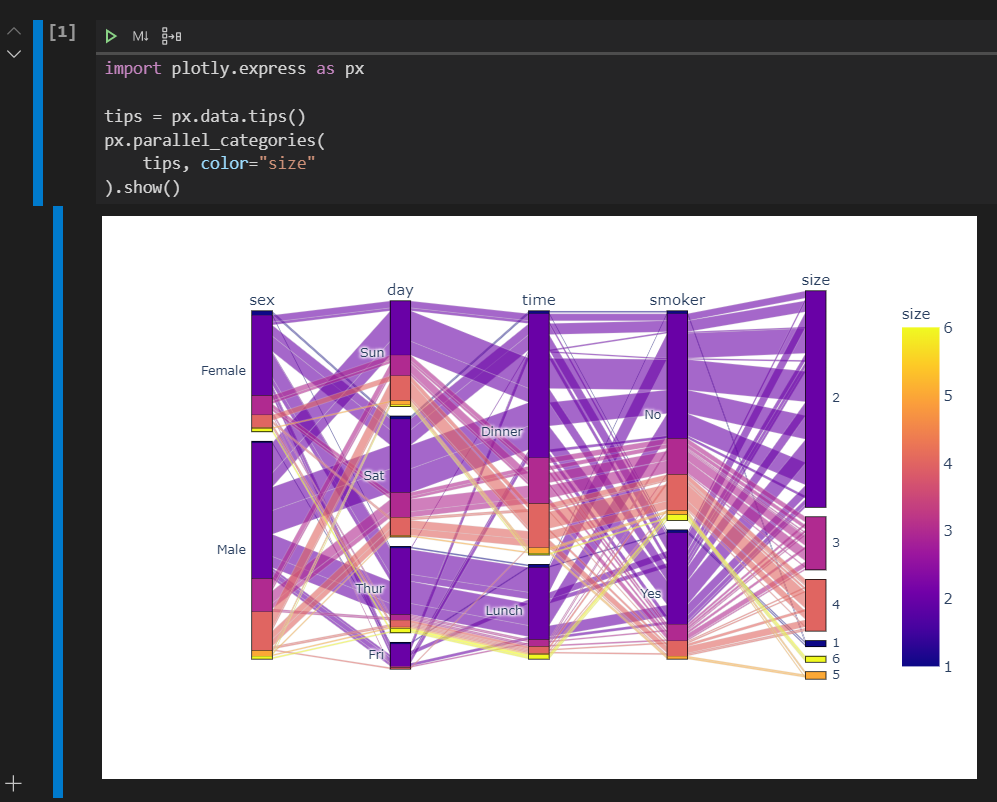Image resolution: width=997 pixels, height=802 pixels.
Task: Click the colorbar title 'size'
Action: point(916,314)
